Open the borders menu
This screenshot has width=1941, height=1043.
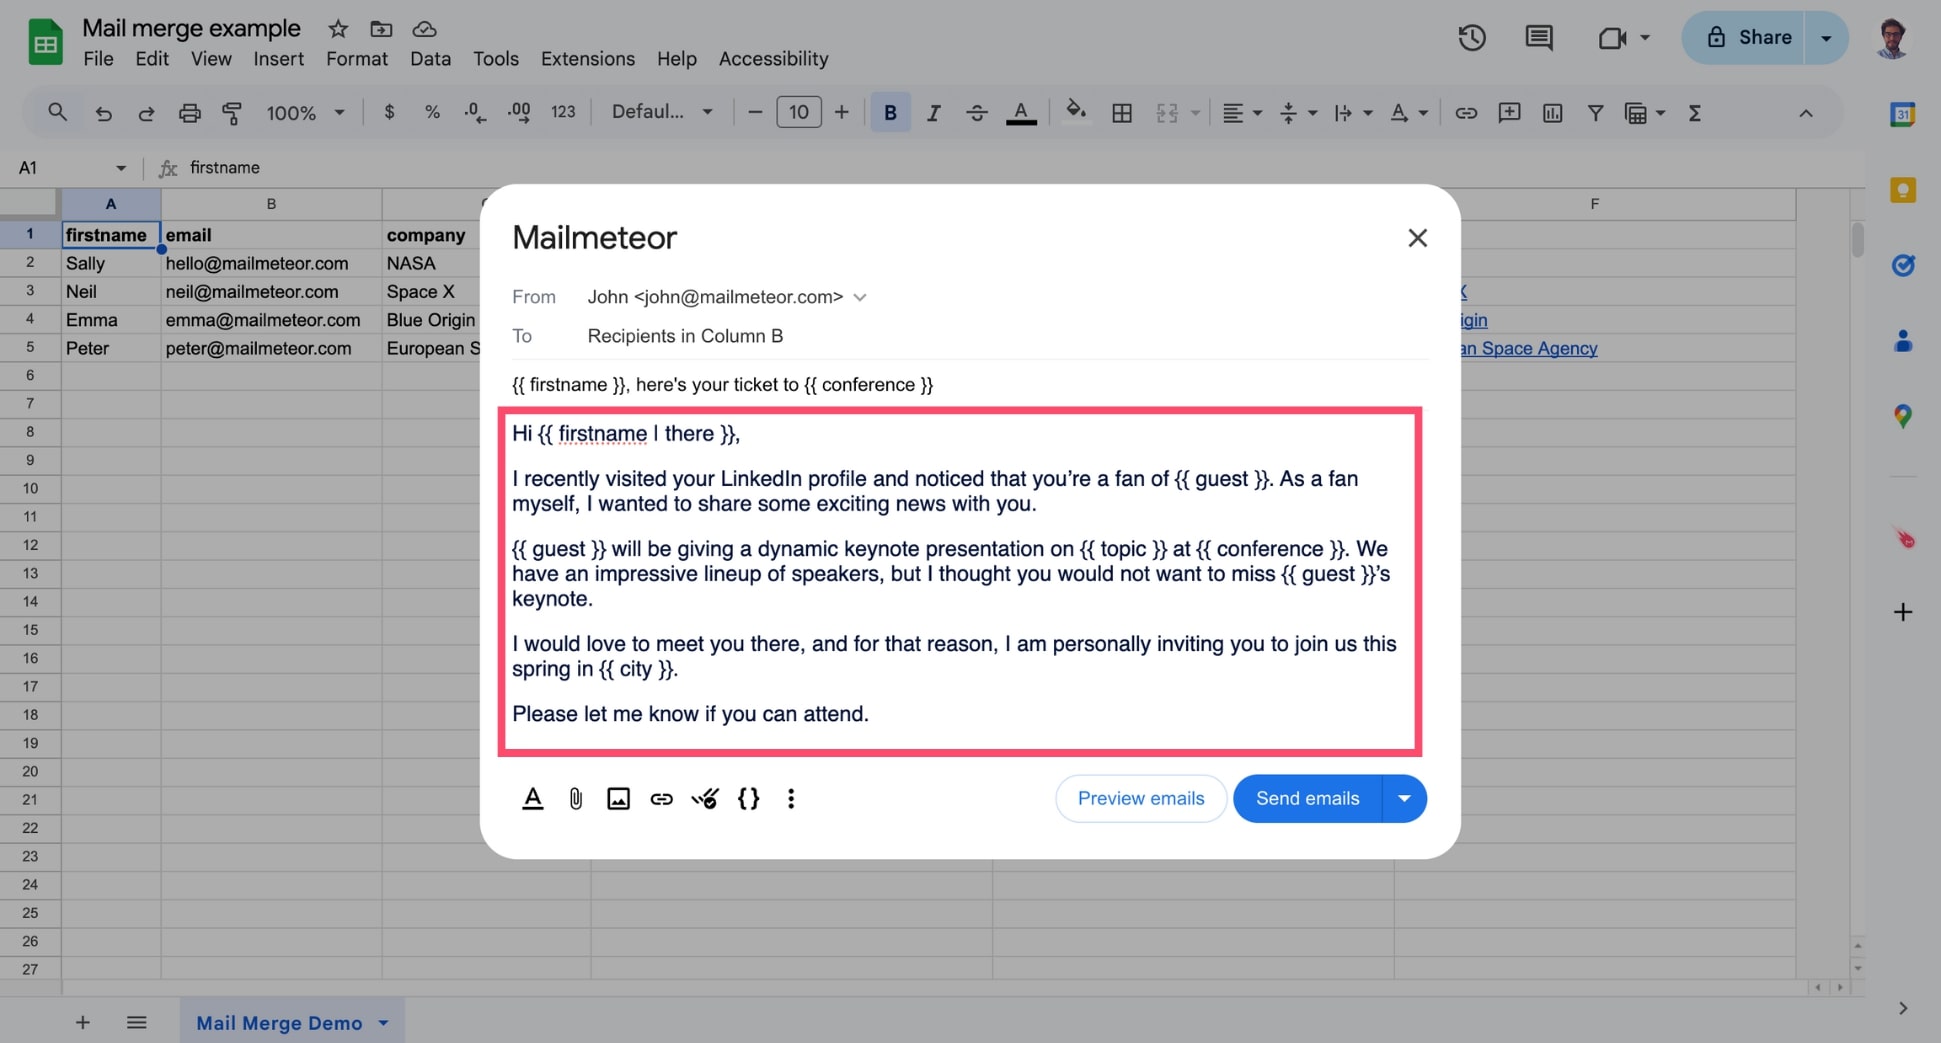(x=1122, y=113)
